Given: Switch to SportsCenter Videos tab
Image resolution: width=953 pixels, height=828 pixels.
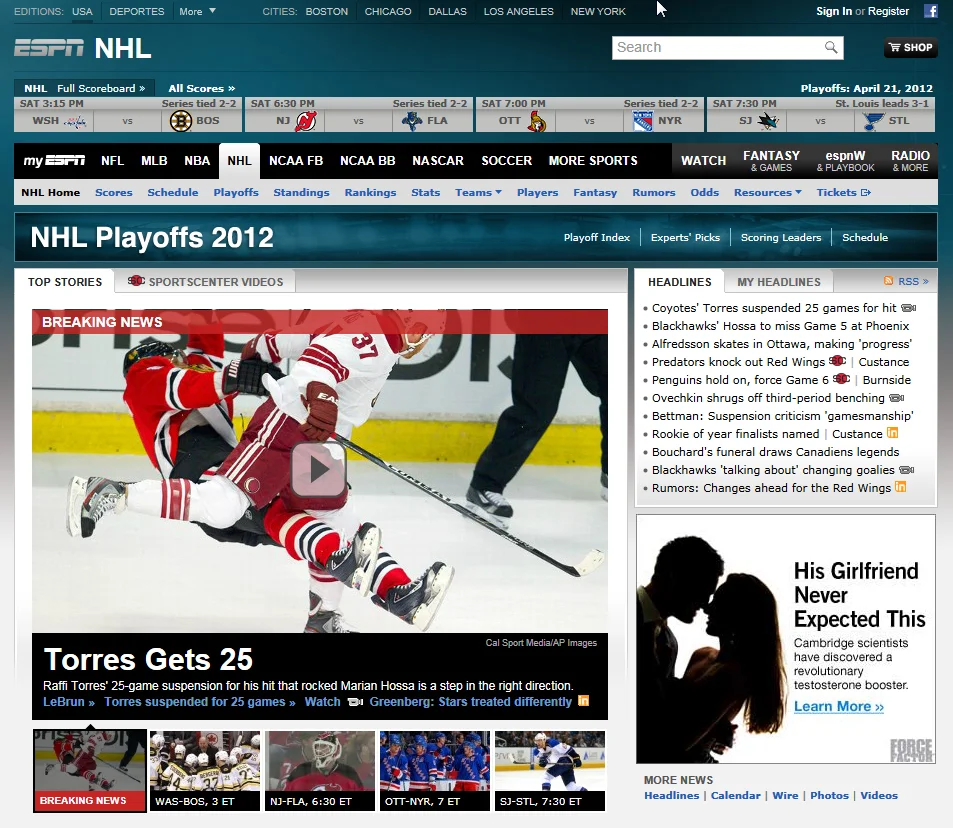Looking at the screenshot, I should pos(205,281).
